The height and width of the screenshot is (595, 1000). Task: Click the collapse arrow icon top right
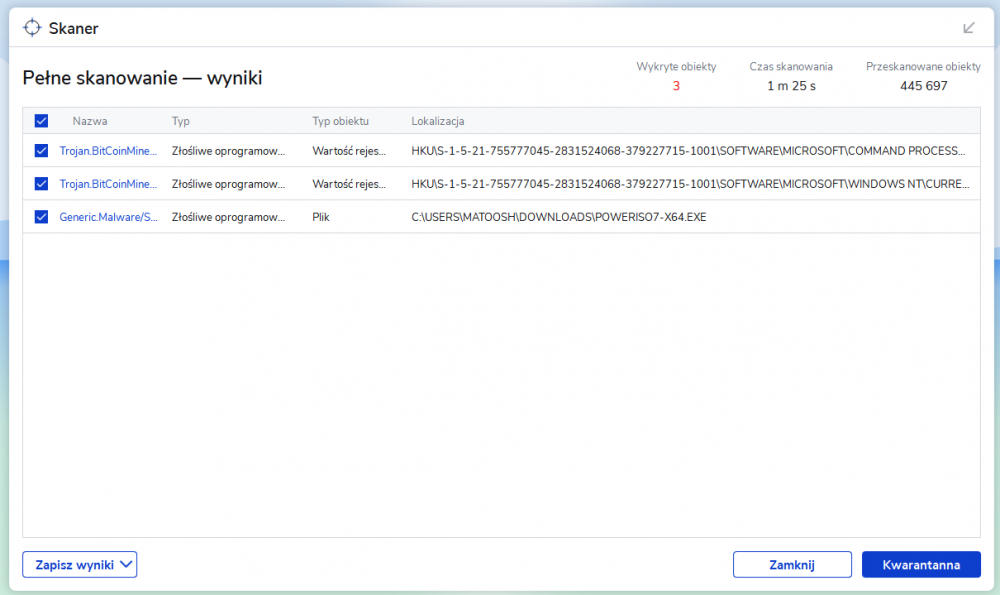[969, 28]
